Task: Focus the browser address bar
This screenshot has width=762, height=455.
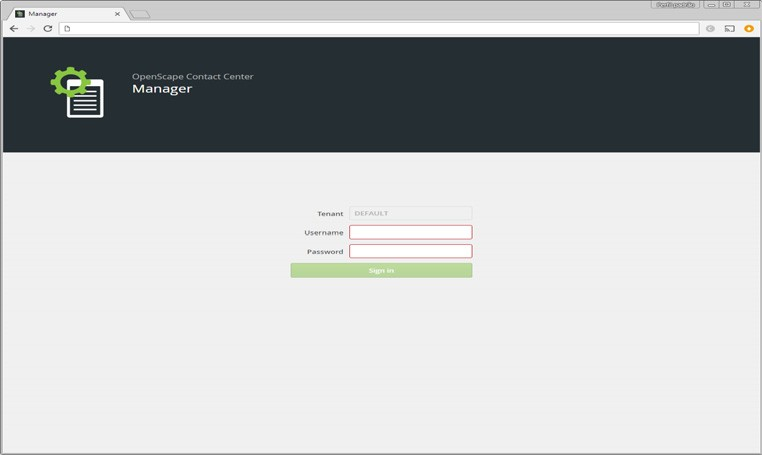Action: coord(379,29)
